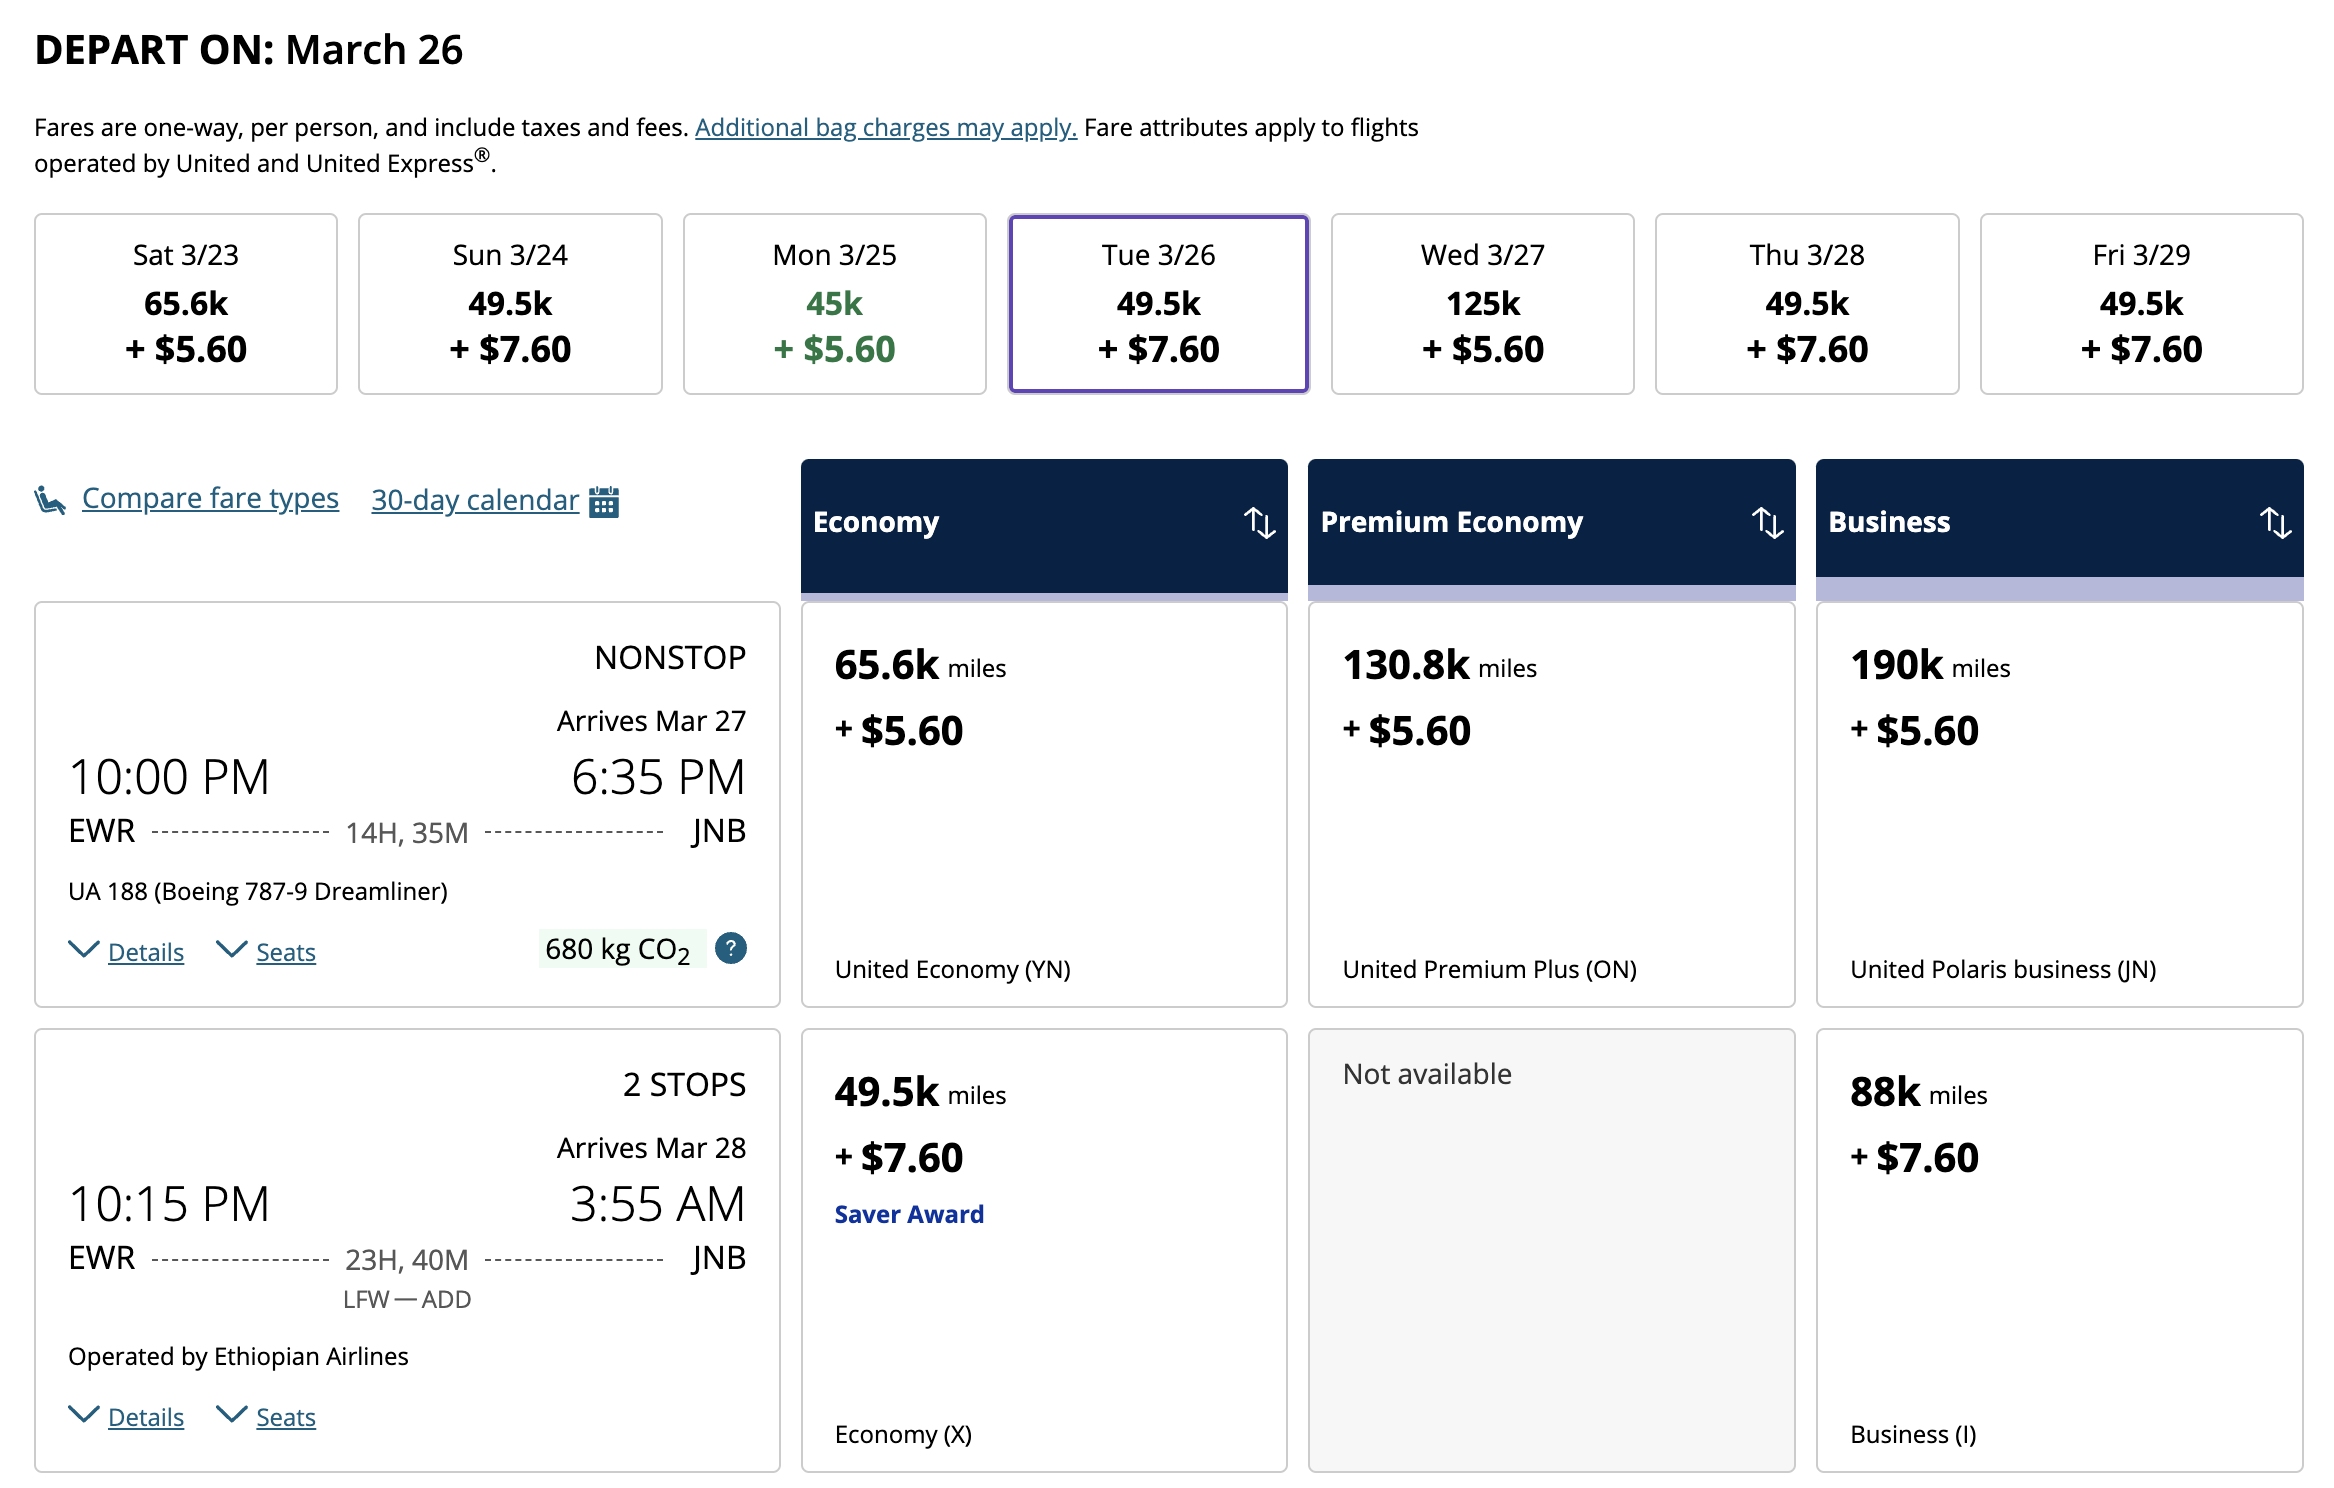The image size is (2334, 1488).
Task: Switch to the Wed 3/27 date tab
Action: click(x=1483, y=304)
